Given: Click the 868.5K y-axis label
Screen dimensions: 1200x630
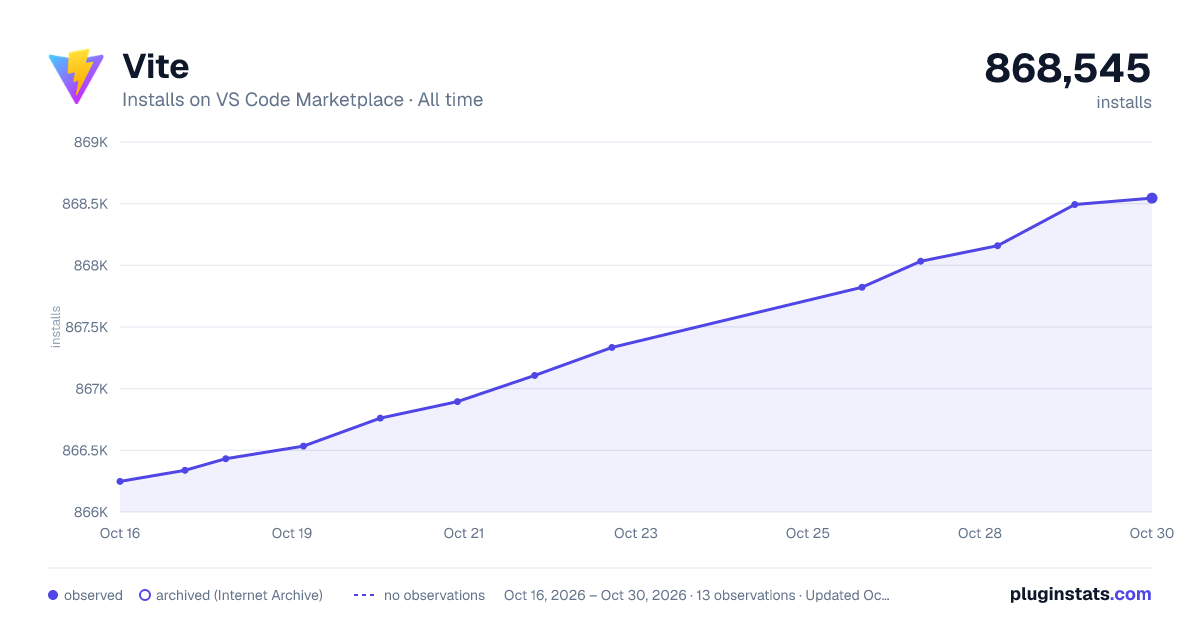Looking at the screenshot, I should click(85, 204).
